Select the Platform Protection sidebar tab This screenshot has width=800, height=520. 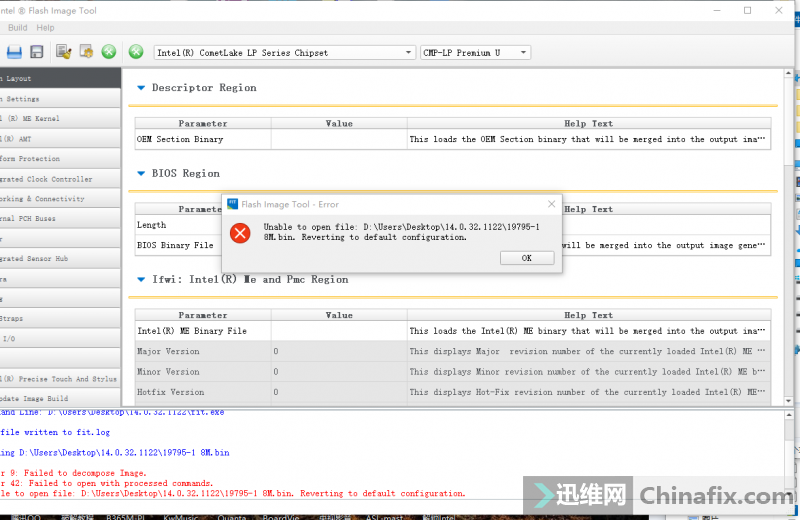tap(60, 159)
